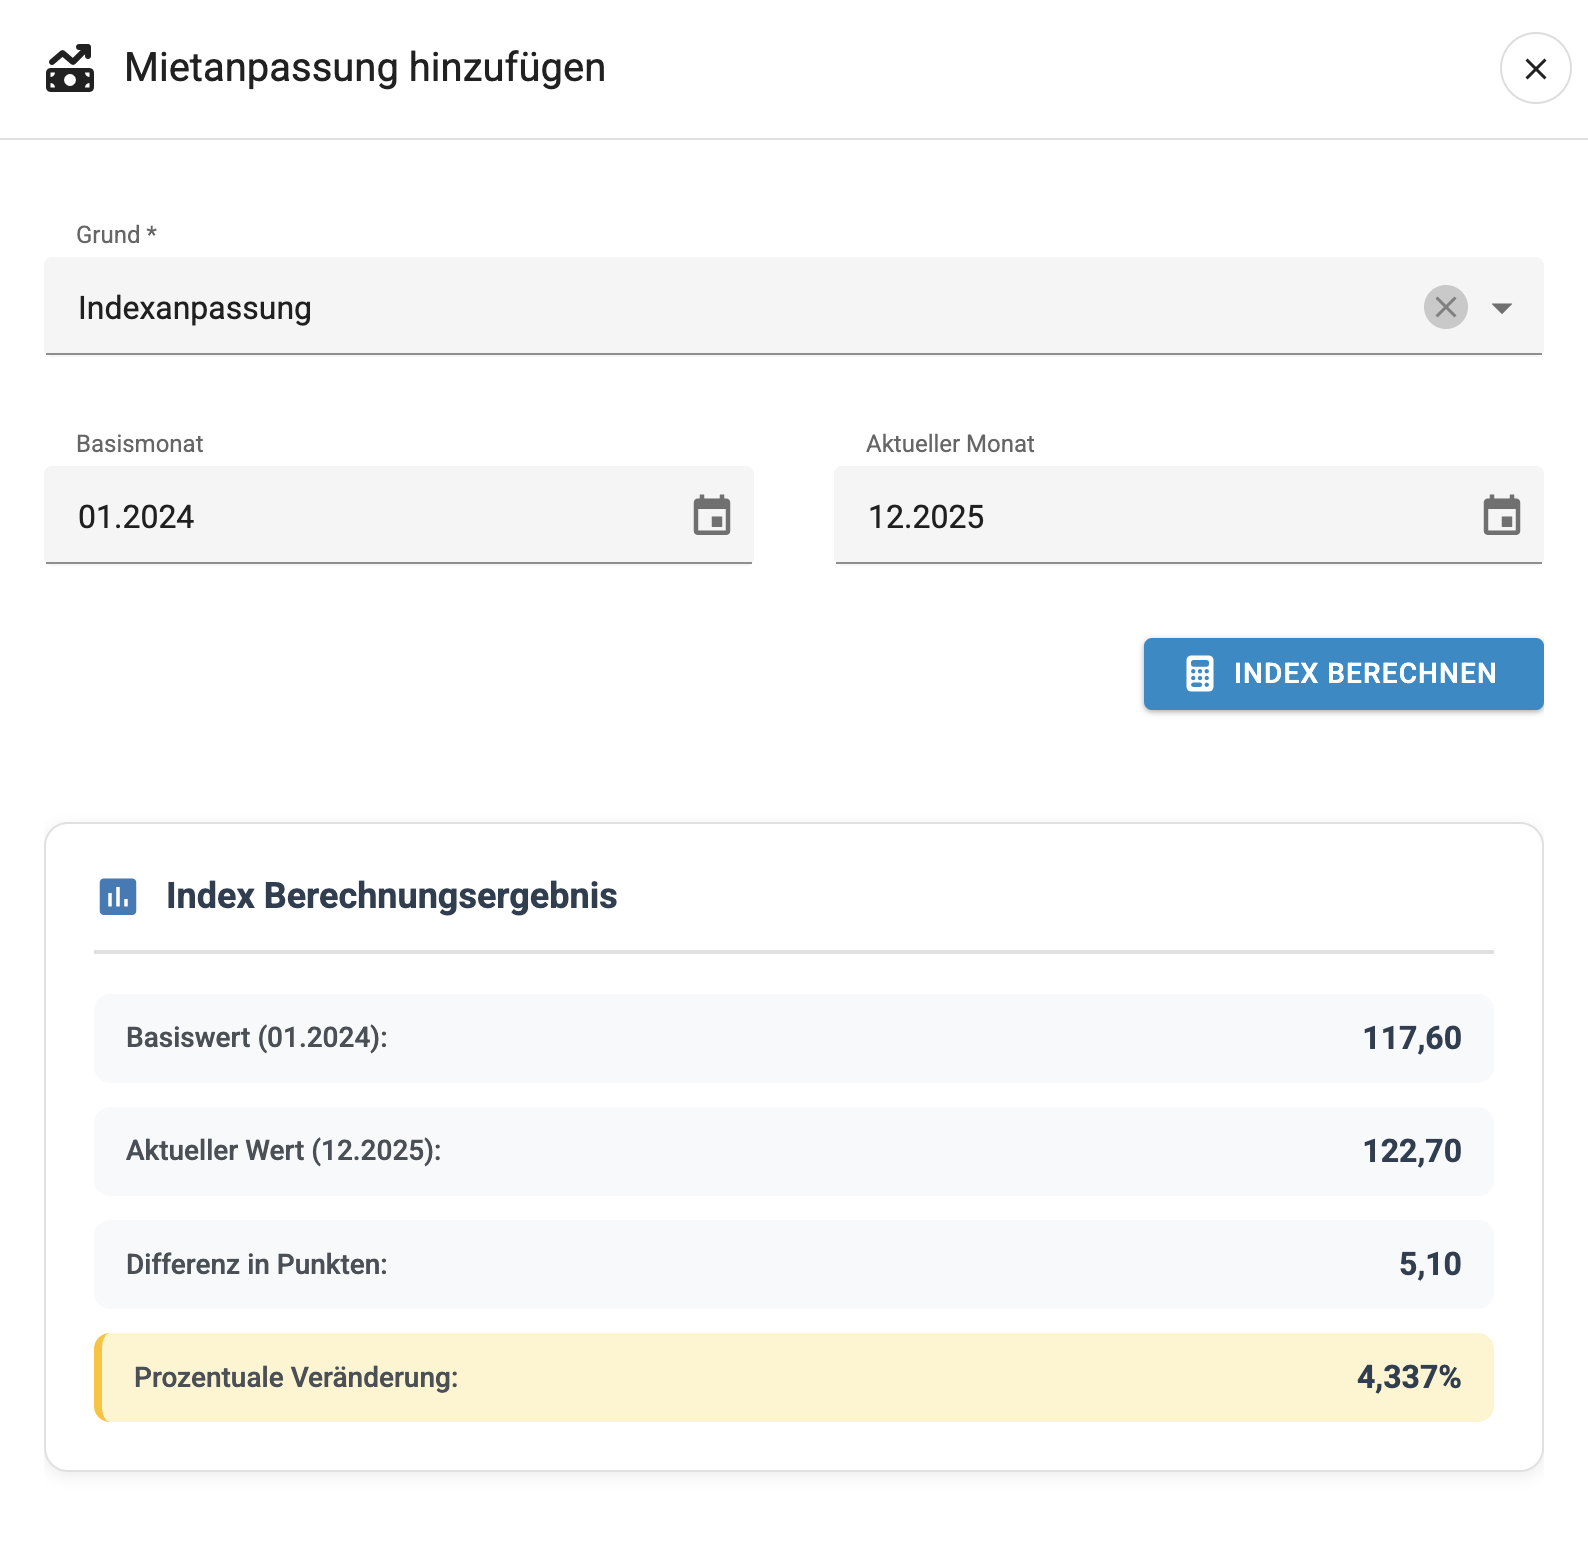Screen dimensions: 1588x1546
Task: Click the label Differenz in Punkten:
Action: [257, 1264]
